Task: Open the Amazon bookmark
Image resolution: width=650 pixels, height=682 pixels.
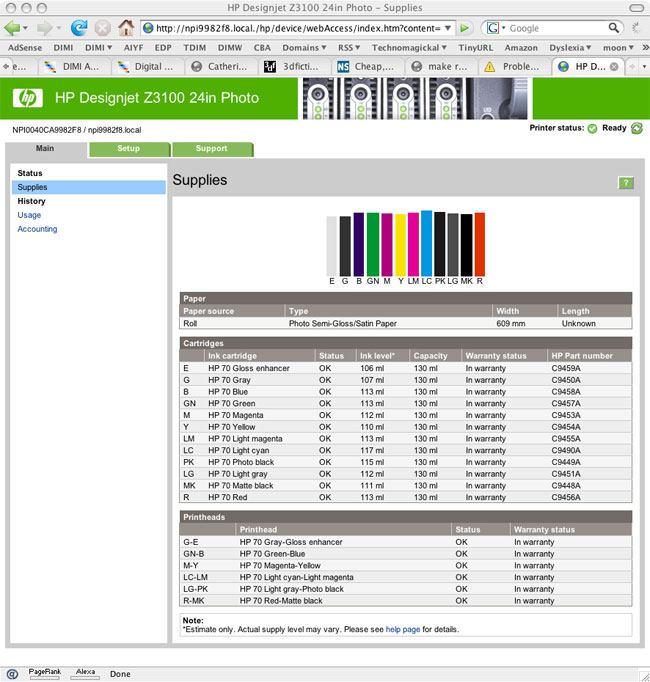Action: click(521, 47)
